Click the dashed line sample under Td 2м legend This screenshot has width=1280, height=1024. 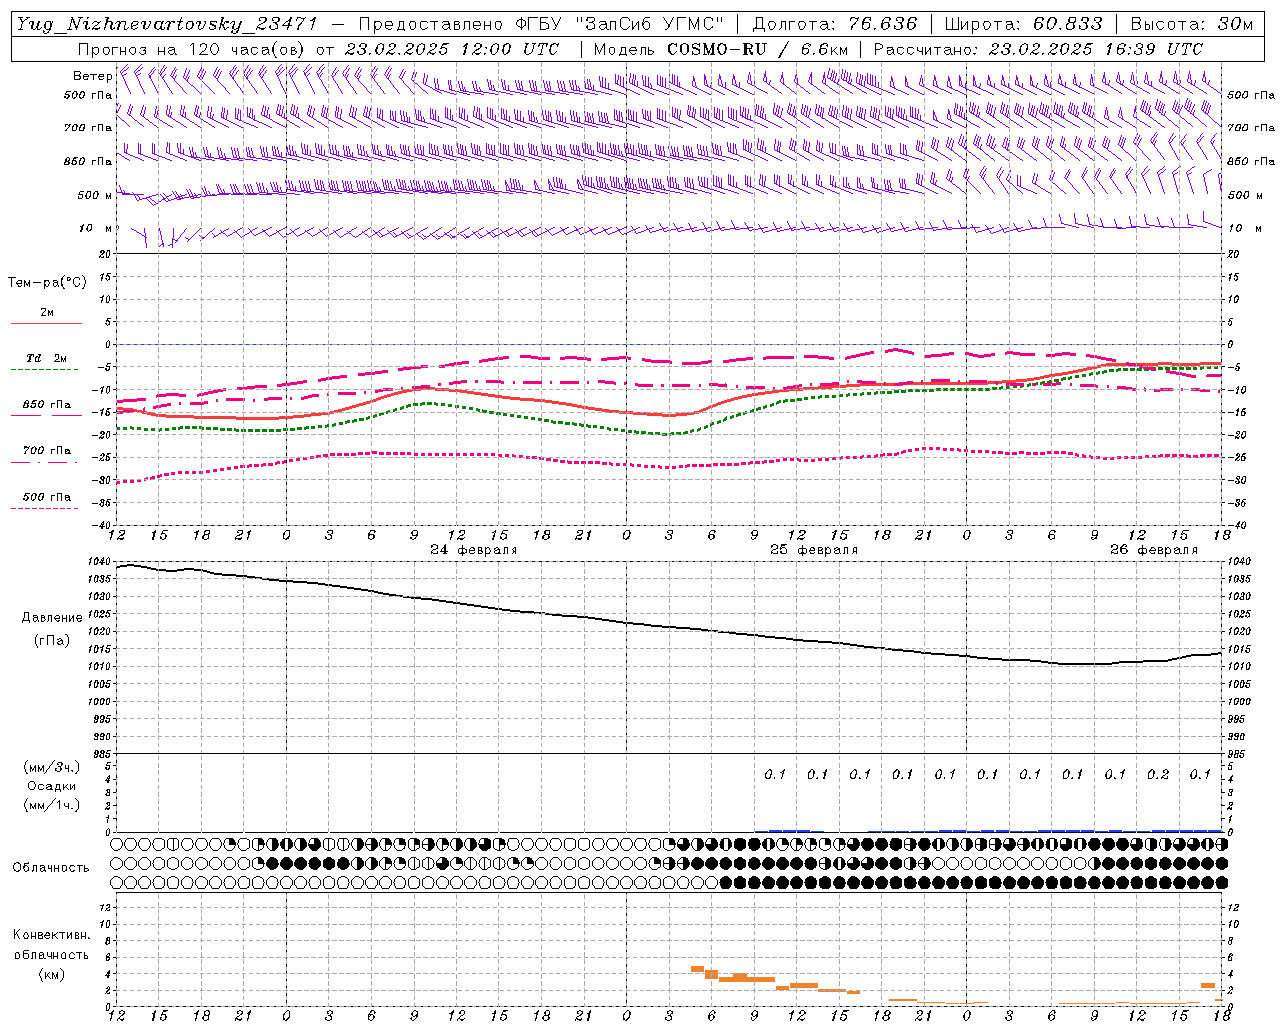coord(45,369)
